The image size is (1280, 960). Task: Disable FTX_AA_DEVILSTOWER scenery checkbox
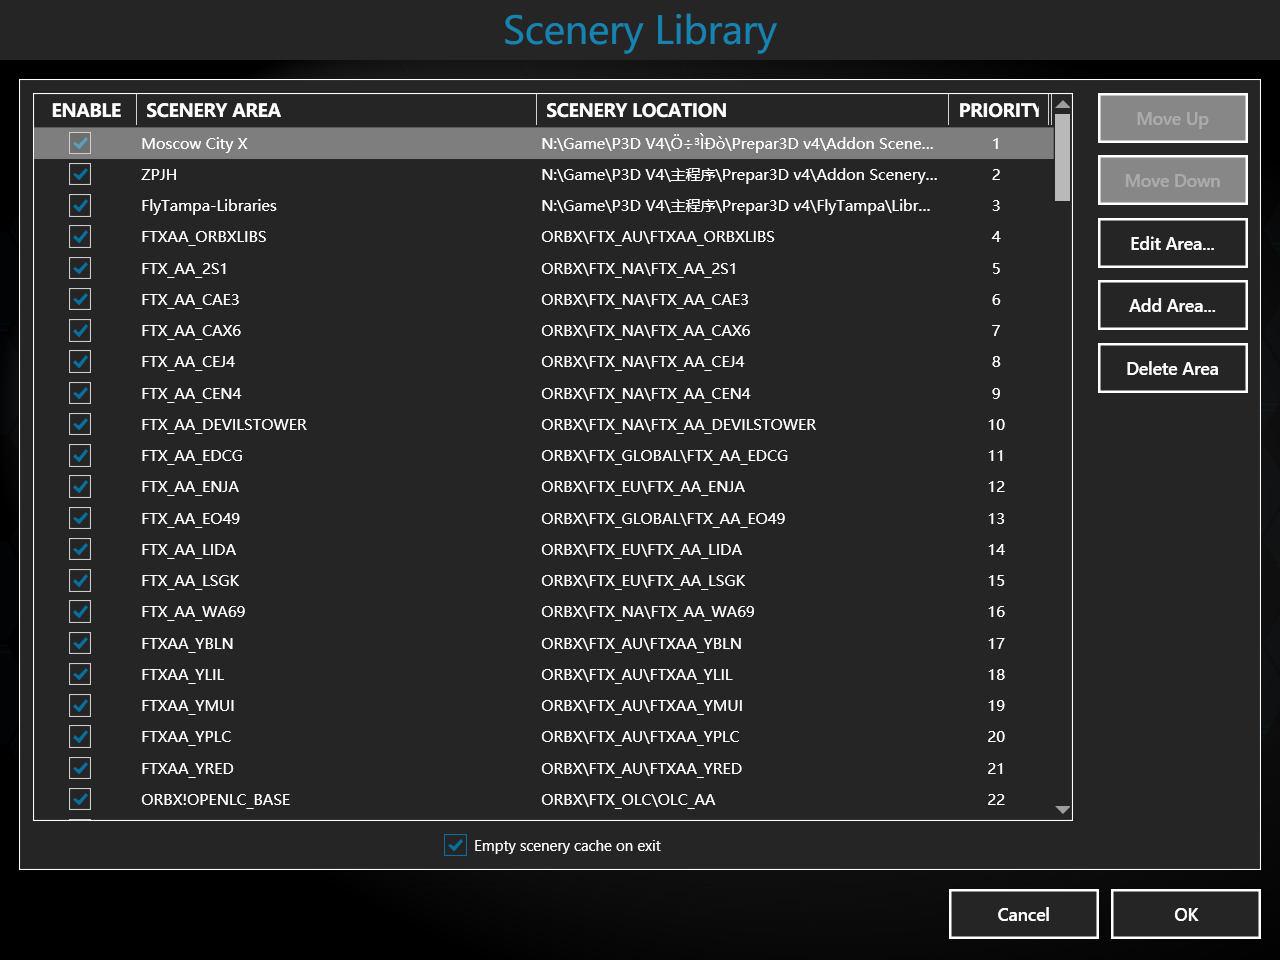(80, 424)
